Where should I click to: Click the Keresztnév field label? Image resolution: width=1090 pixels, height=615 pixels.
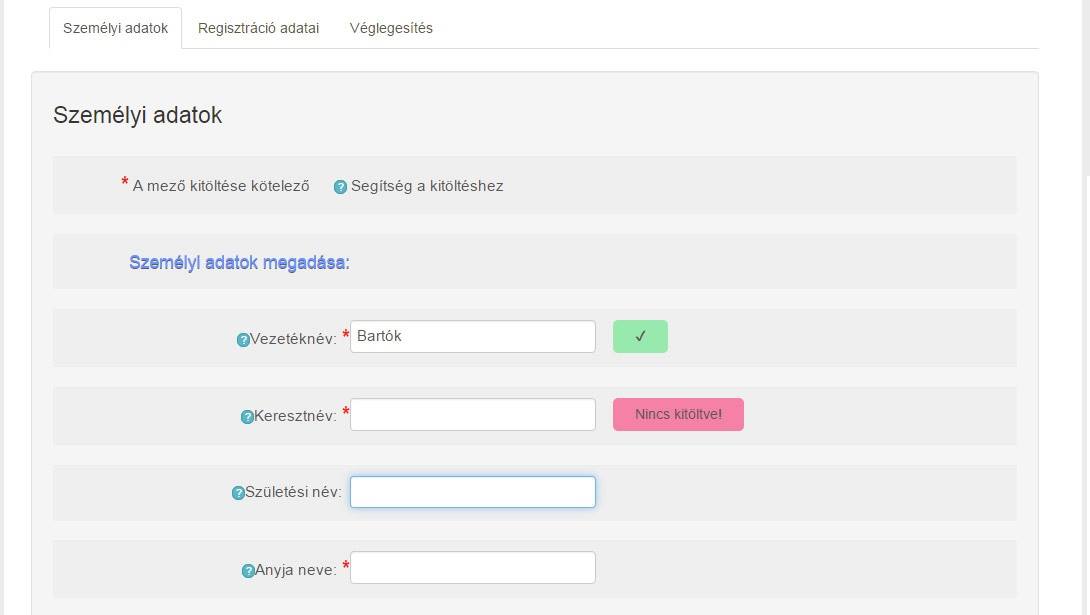point(296,416)
